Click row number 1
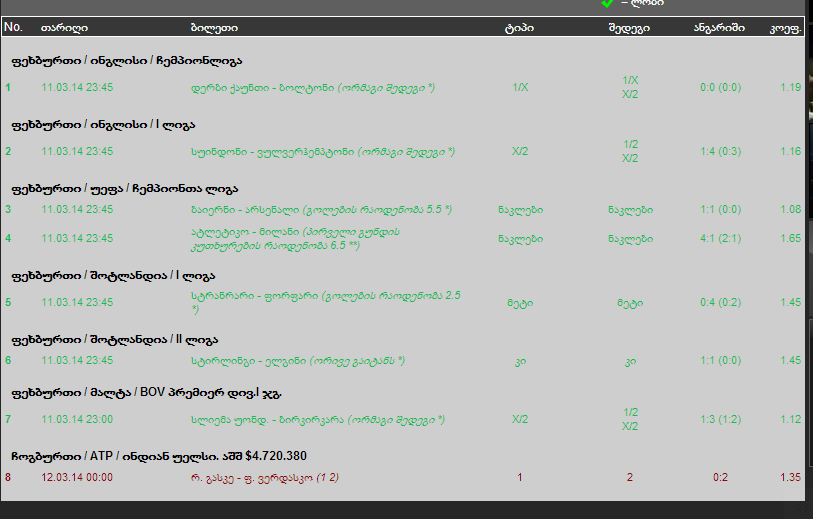Viewport: 813px width, 519px height. (8, 88)
